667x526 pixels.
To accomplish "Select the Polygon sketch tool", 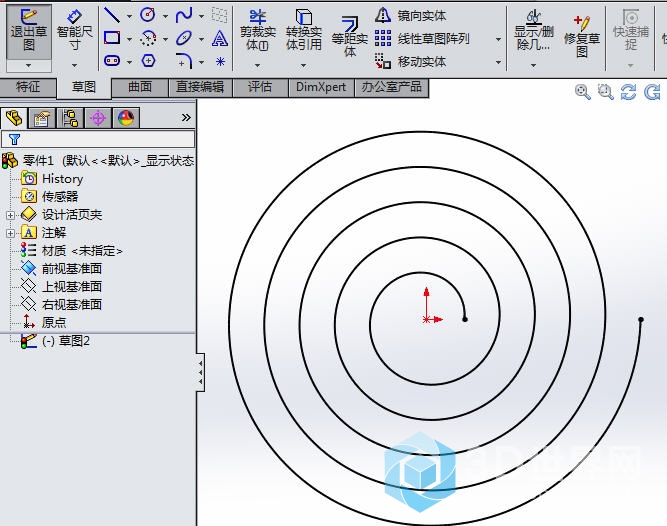I will (147, 61).
